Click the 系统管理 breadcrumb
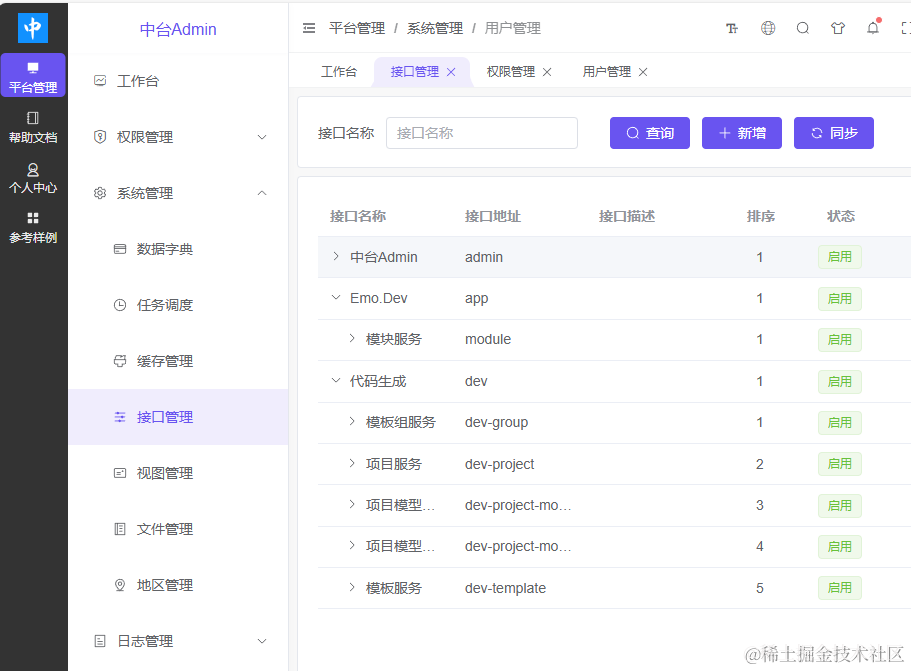This screenshot has height=671, width=911. (435, 28)
